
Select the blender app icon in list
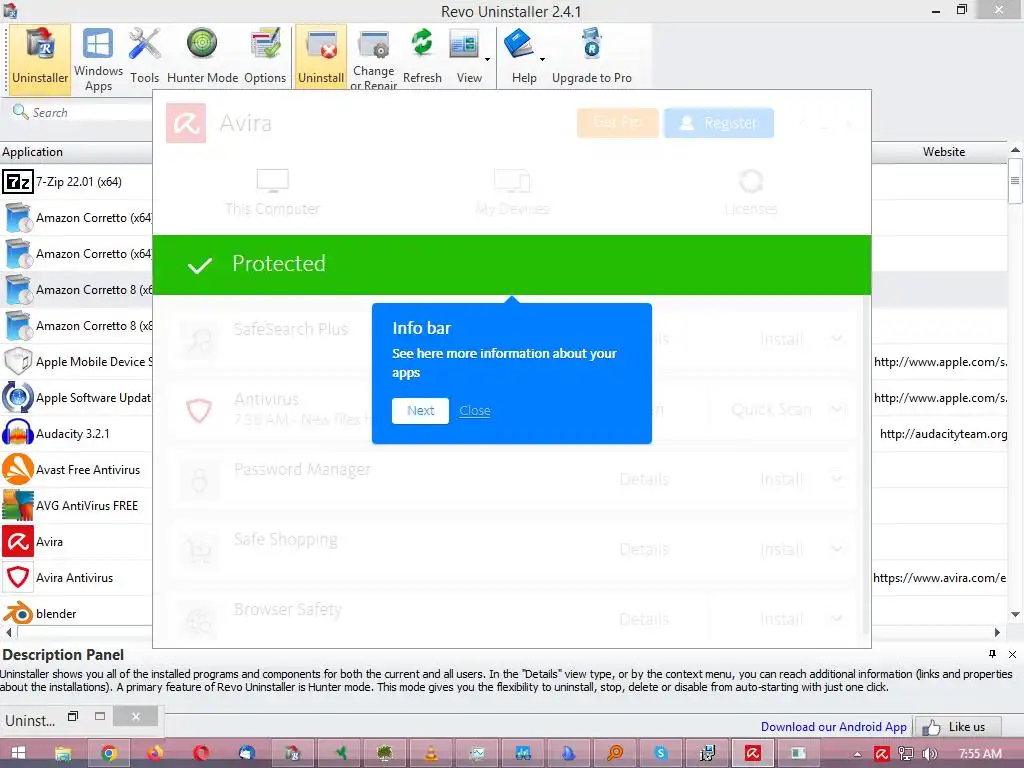(18, 613)
